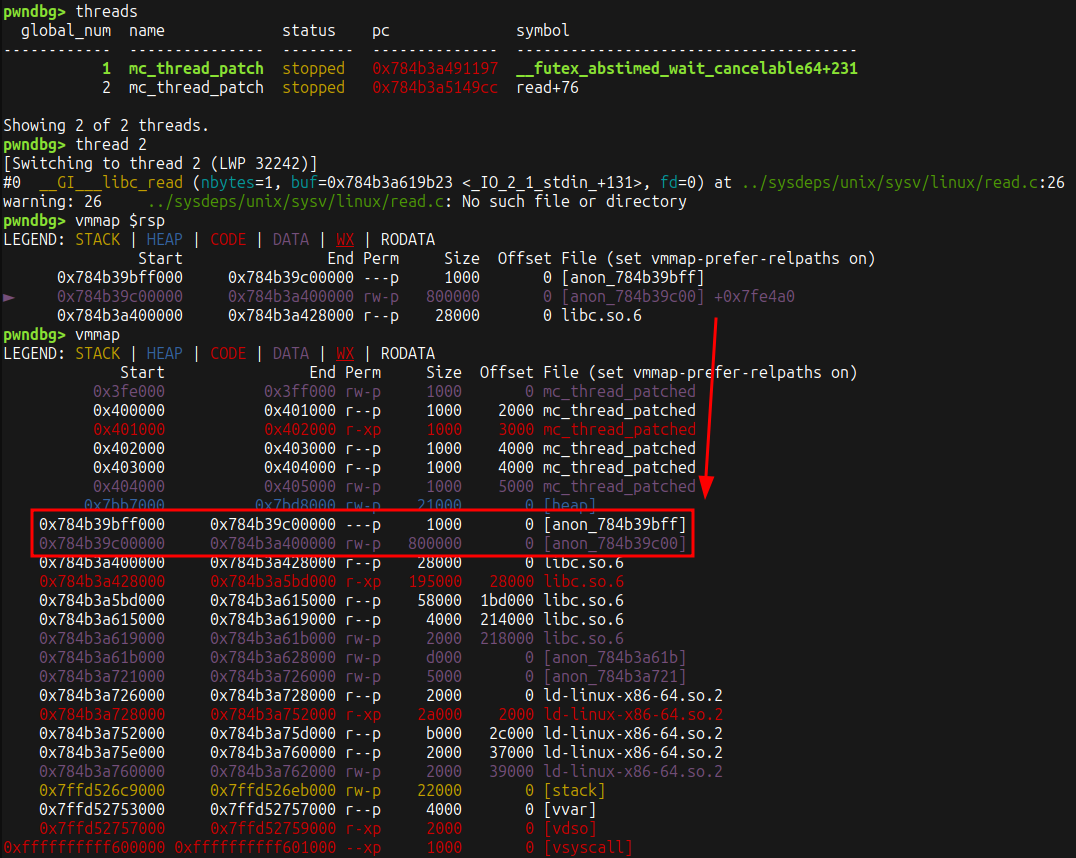The height and width of the screenshot is (858, 1076).
Task: Click the yellow [stack] mapping entry
Action: 574,791
